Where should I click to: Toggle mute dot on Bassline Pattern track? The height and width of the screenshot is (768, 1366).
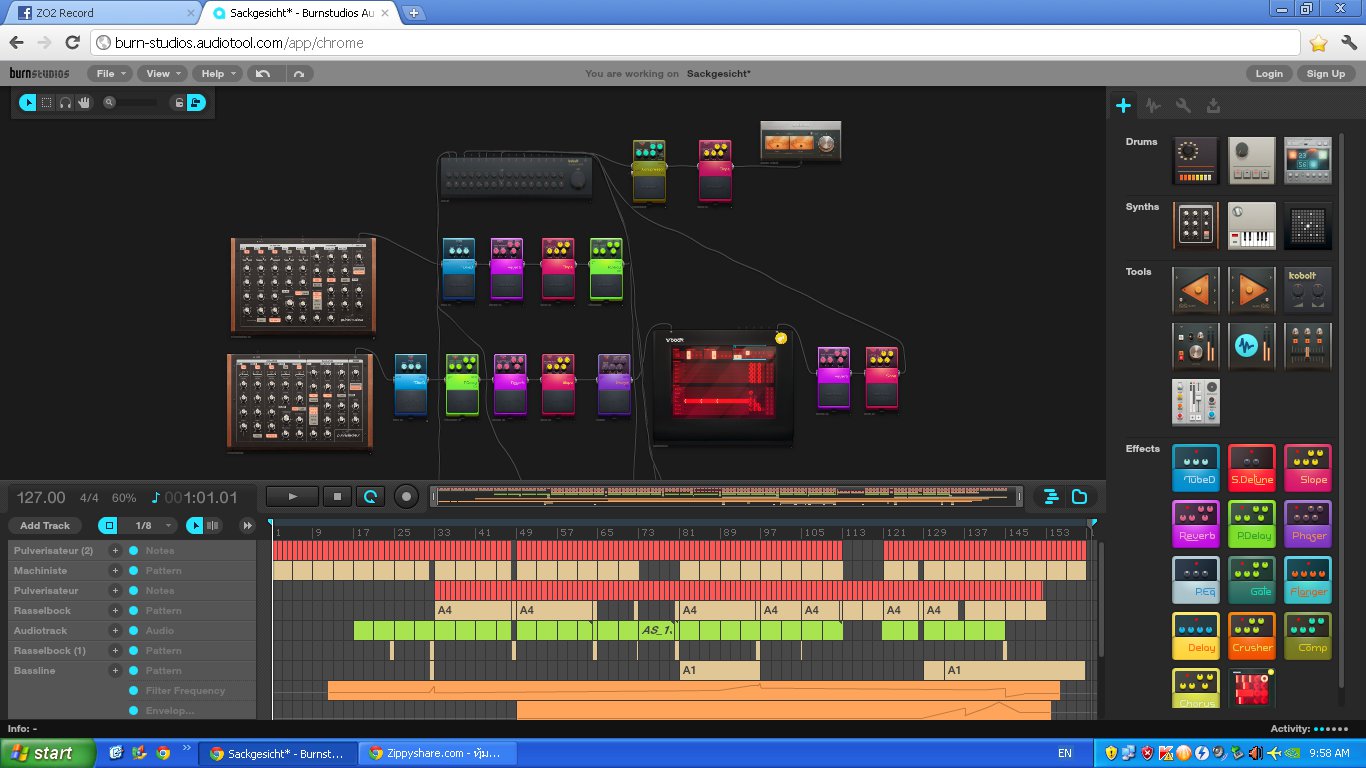point(133,671)
